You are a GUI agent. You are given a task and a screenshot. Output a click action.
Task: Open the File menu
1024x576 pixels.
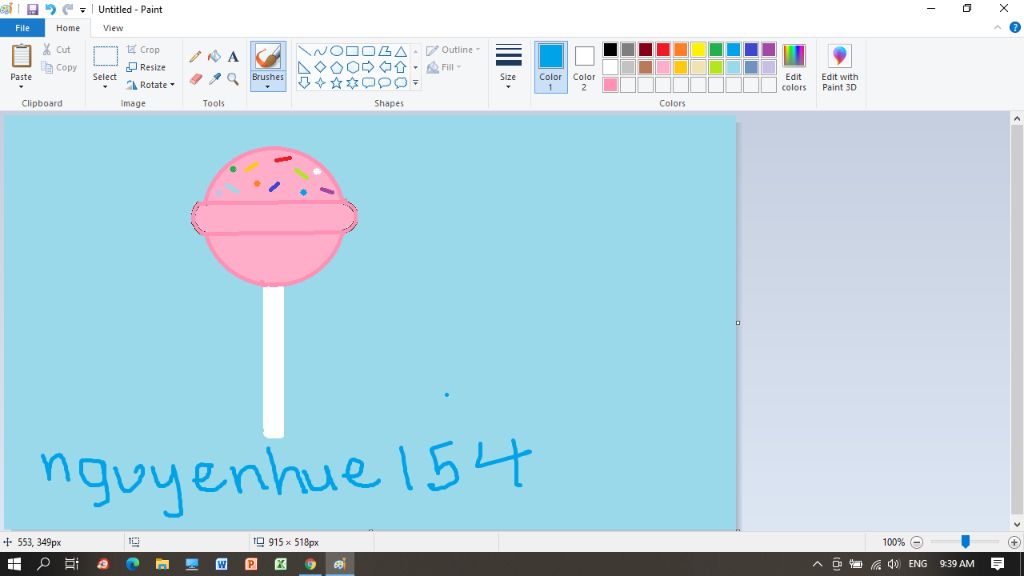click(x=22, y=28)
